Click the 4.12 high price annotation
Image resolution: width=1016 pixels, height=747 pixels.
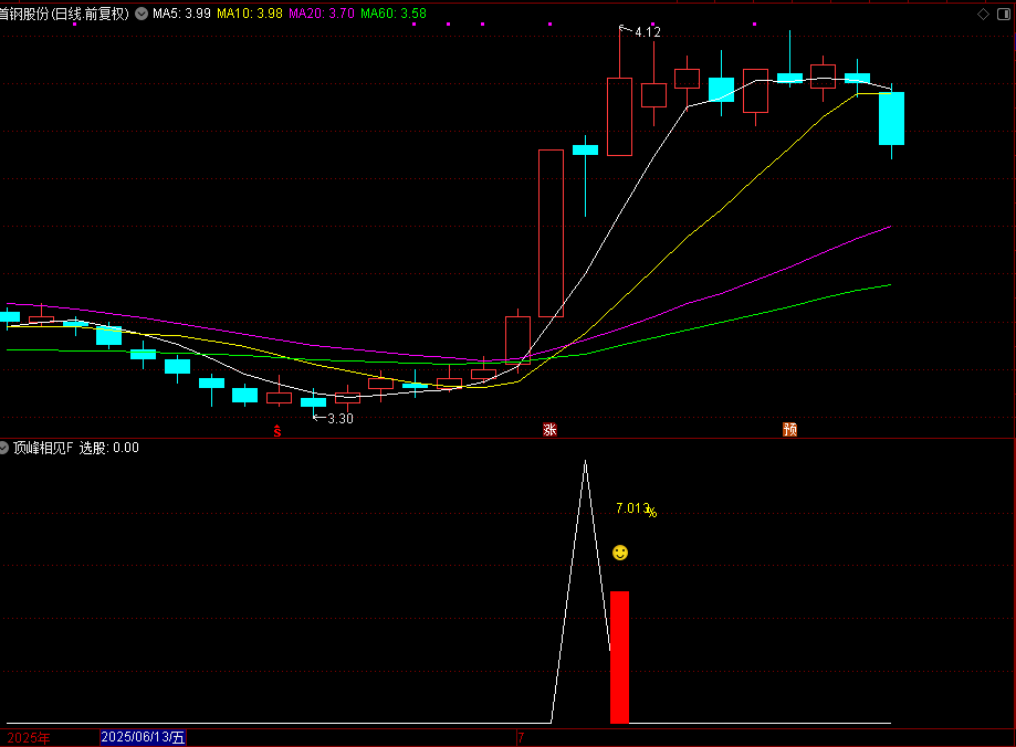click(x=647, y=32)
